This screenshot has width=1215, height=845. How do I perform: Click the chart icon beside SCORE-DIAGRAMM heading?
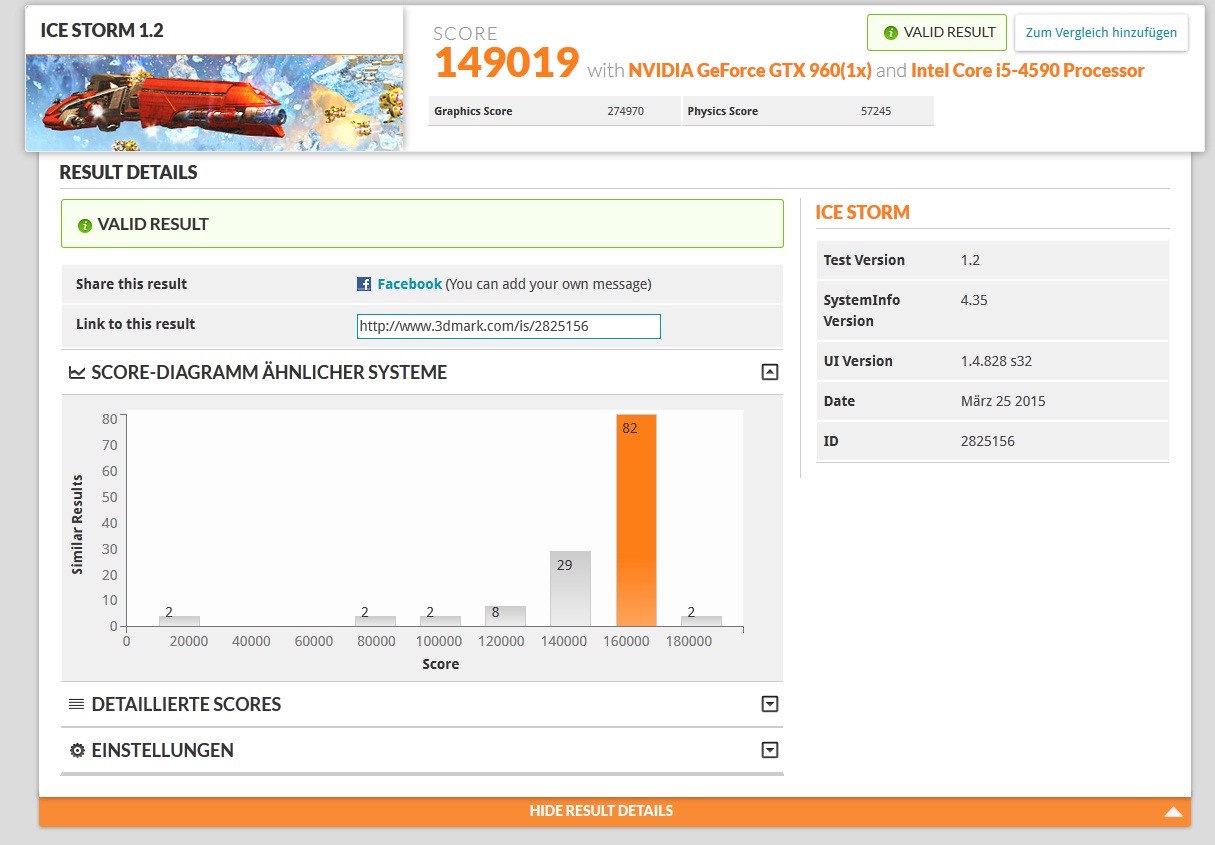pos(77,373)
